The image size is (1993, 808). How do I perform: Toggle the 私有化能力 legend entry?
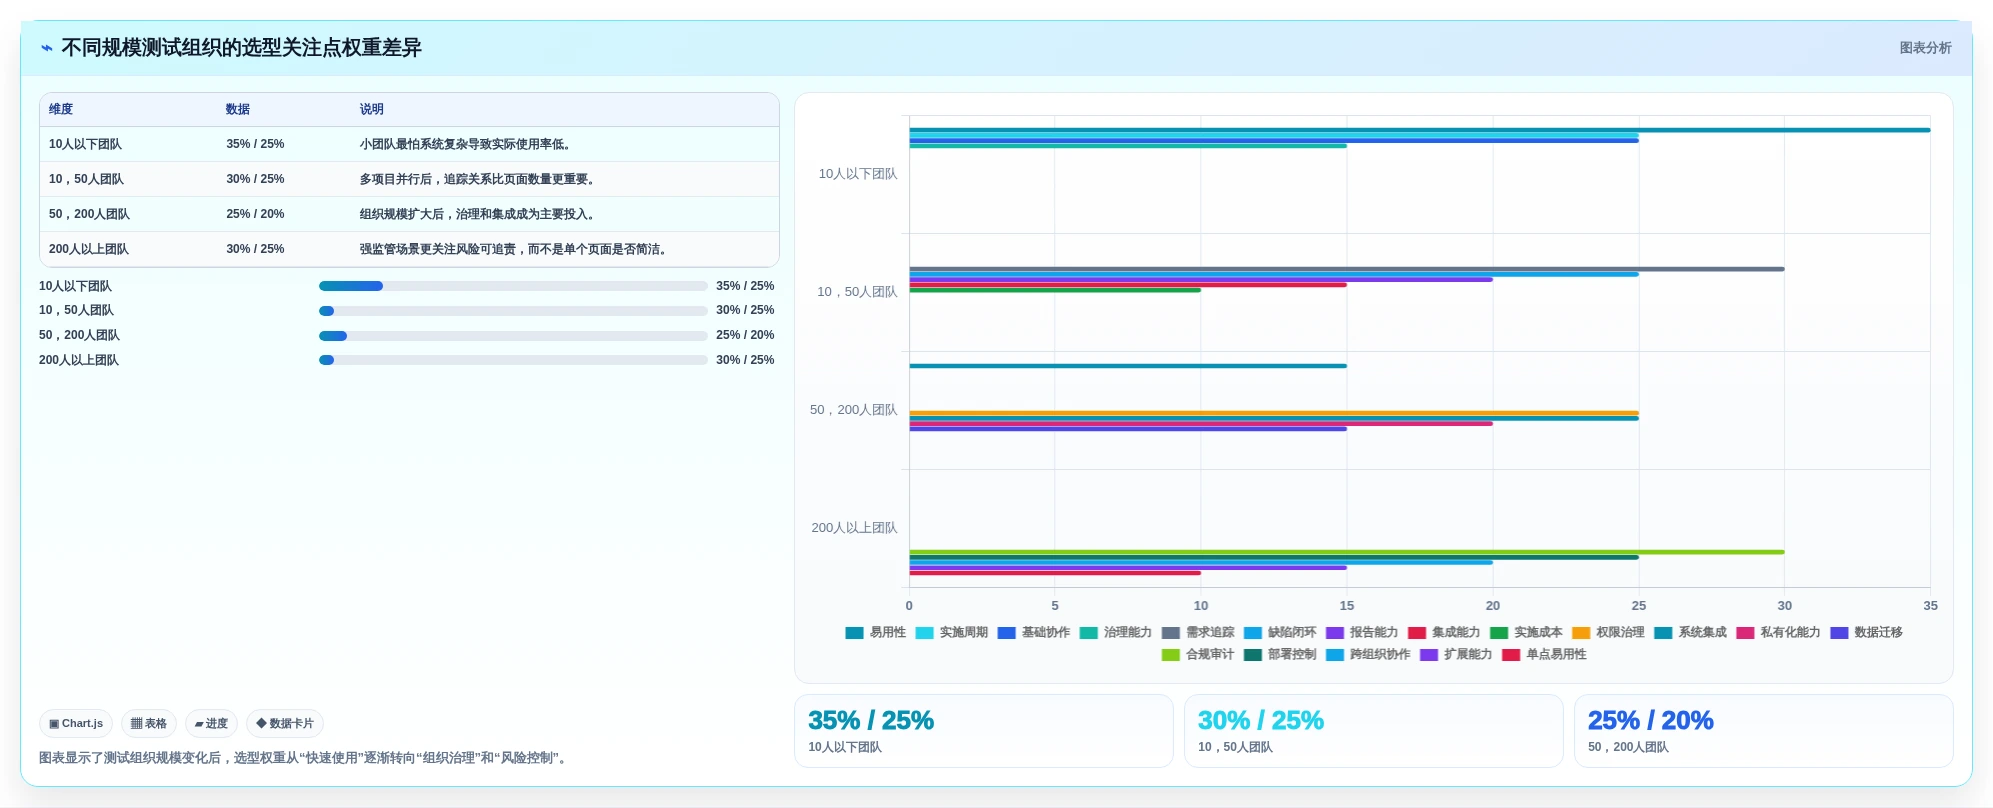1778,633
